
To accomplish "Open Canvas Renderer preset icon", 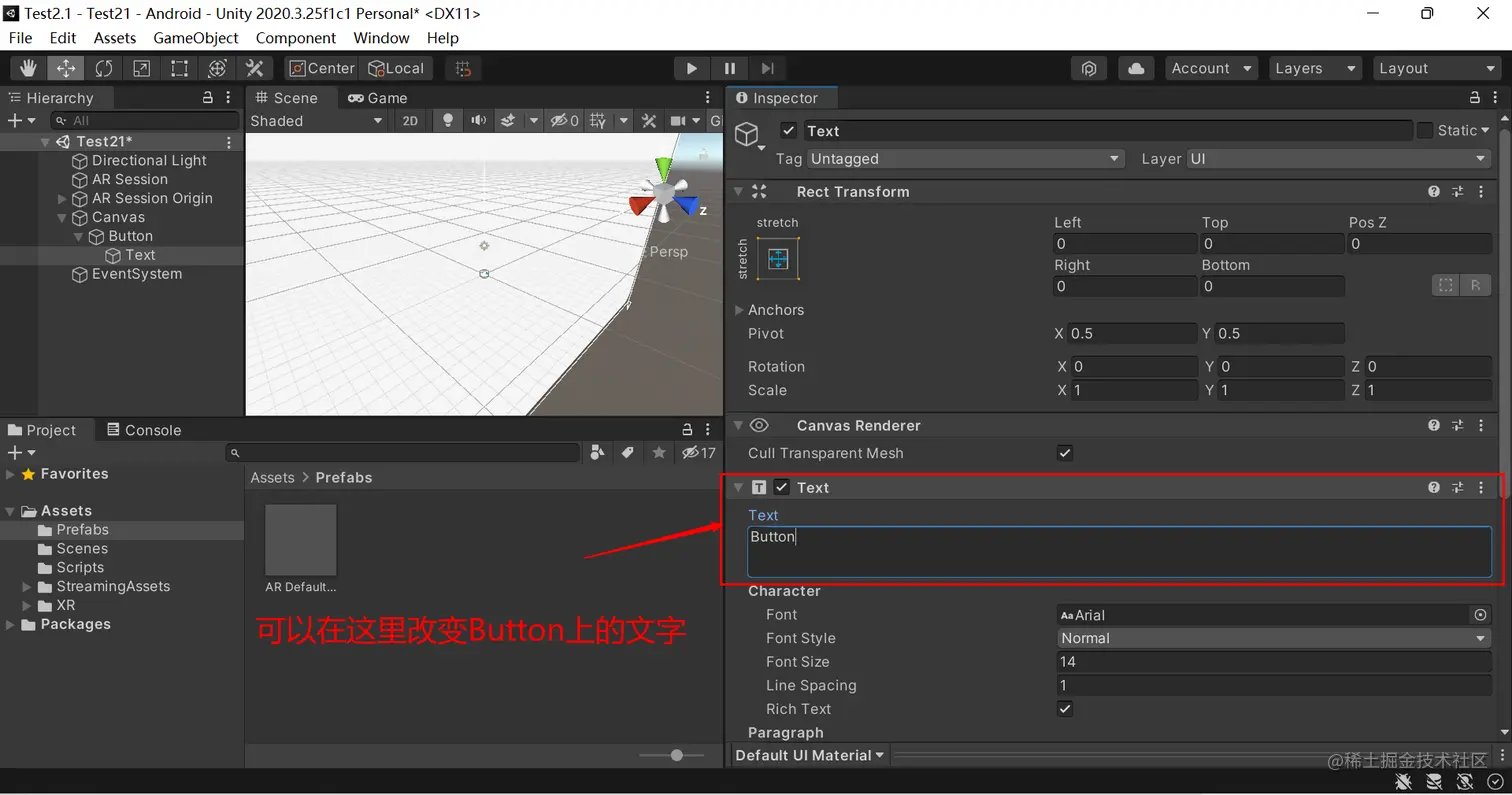I will (1457, 425).
